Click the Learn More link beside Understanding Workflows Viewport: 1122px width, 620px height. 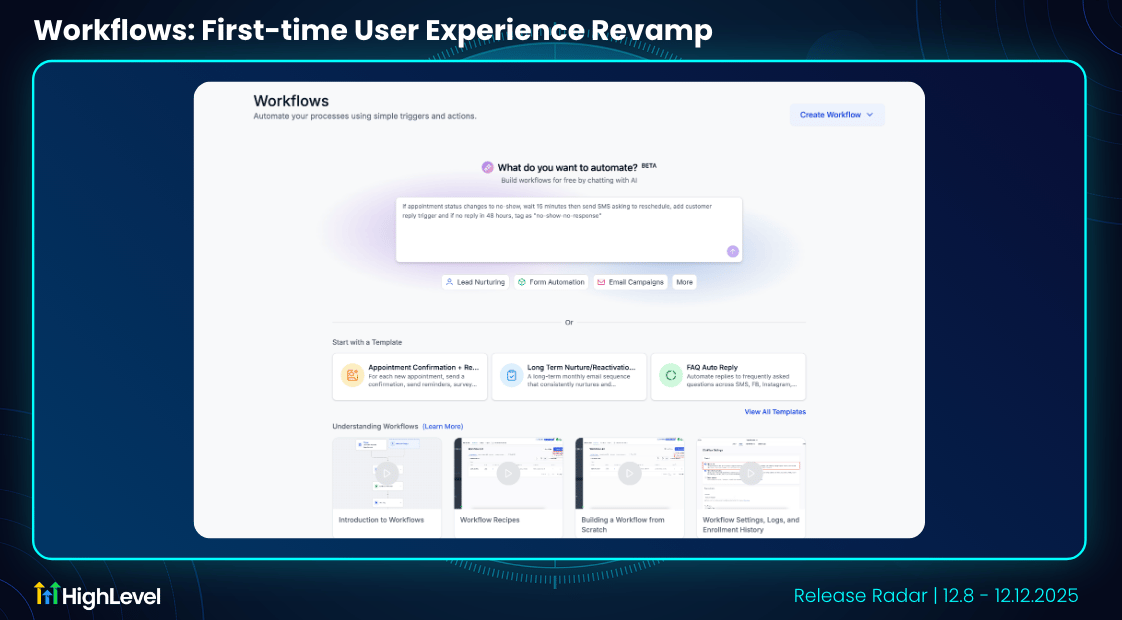442,427
